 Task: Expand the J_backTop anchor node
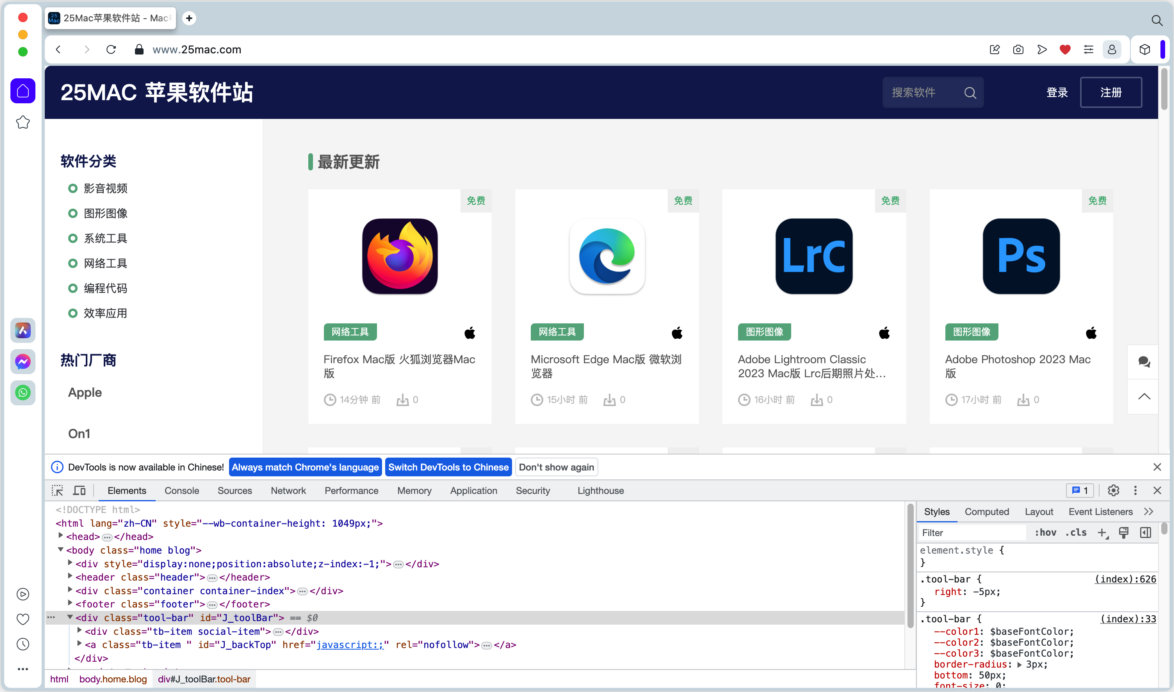[x=79, y=644]
